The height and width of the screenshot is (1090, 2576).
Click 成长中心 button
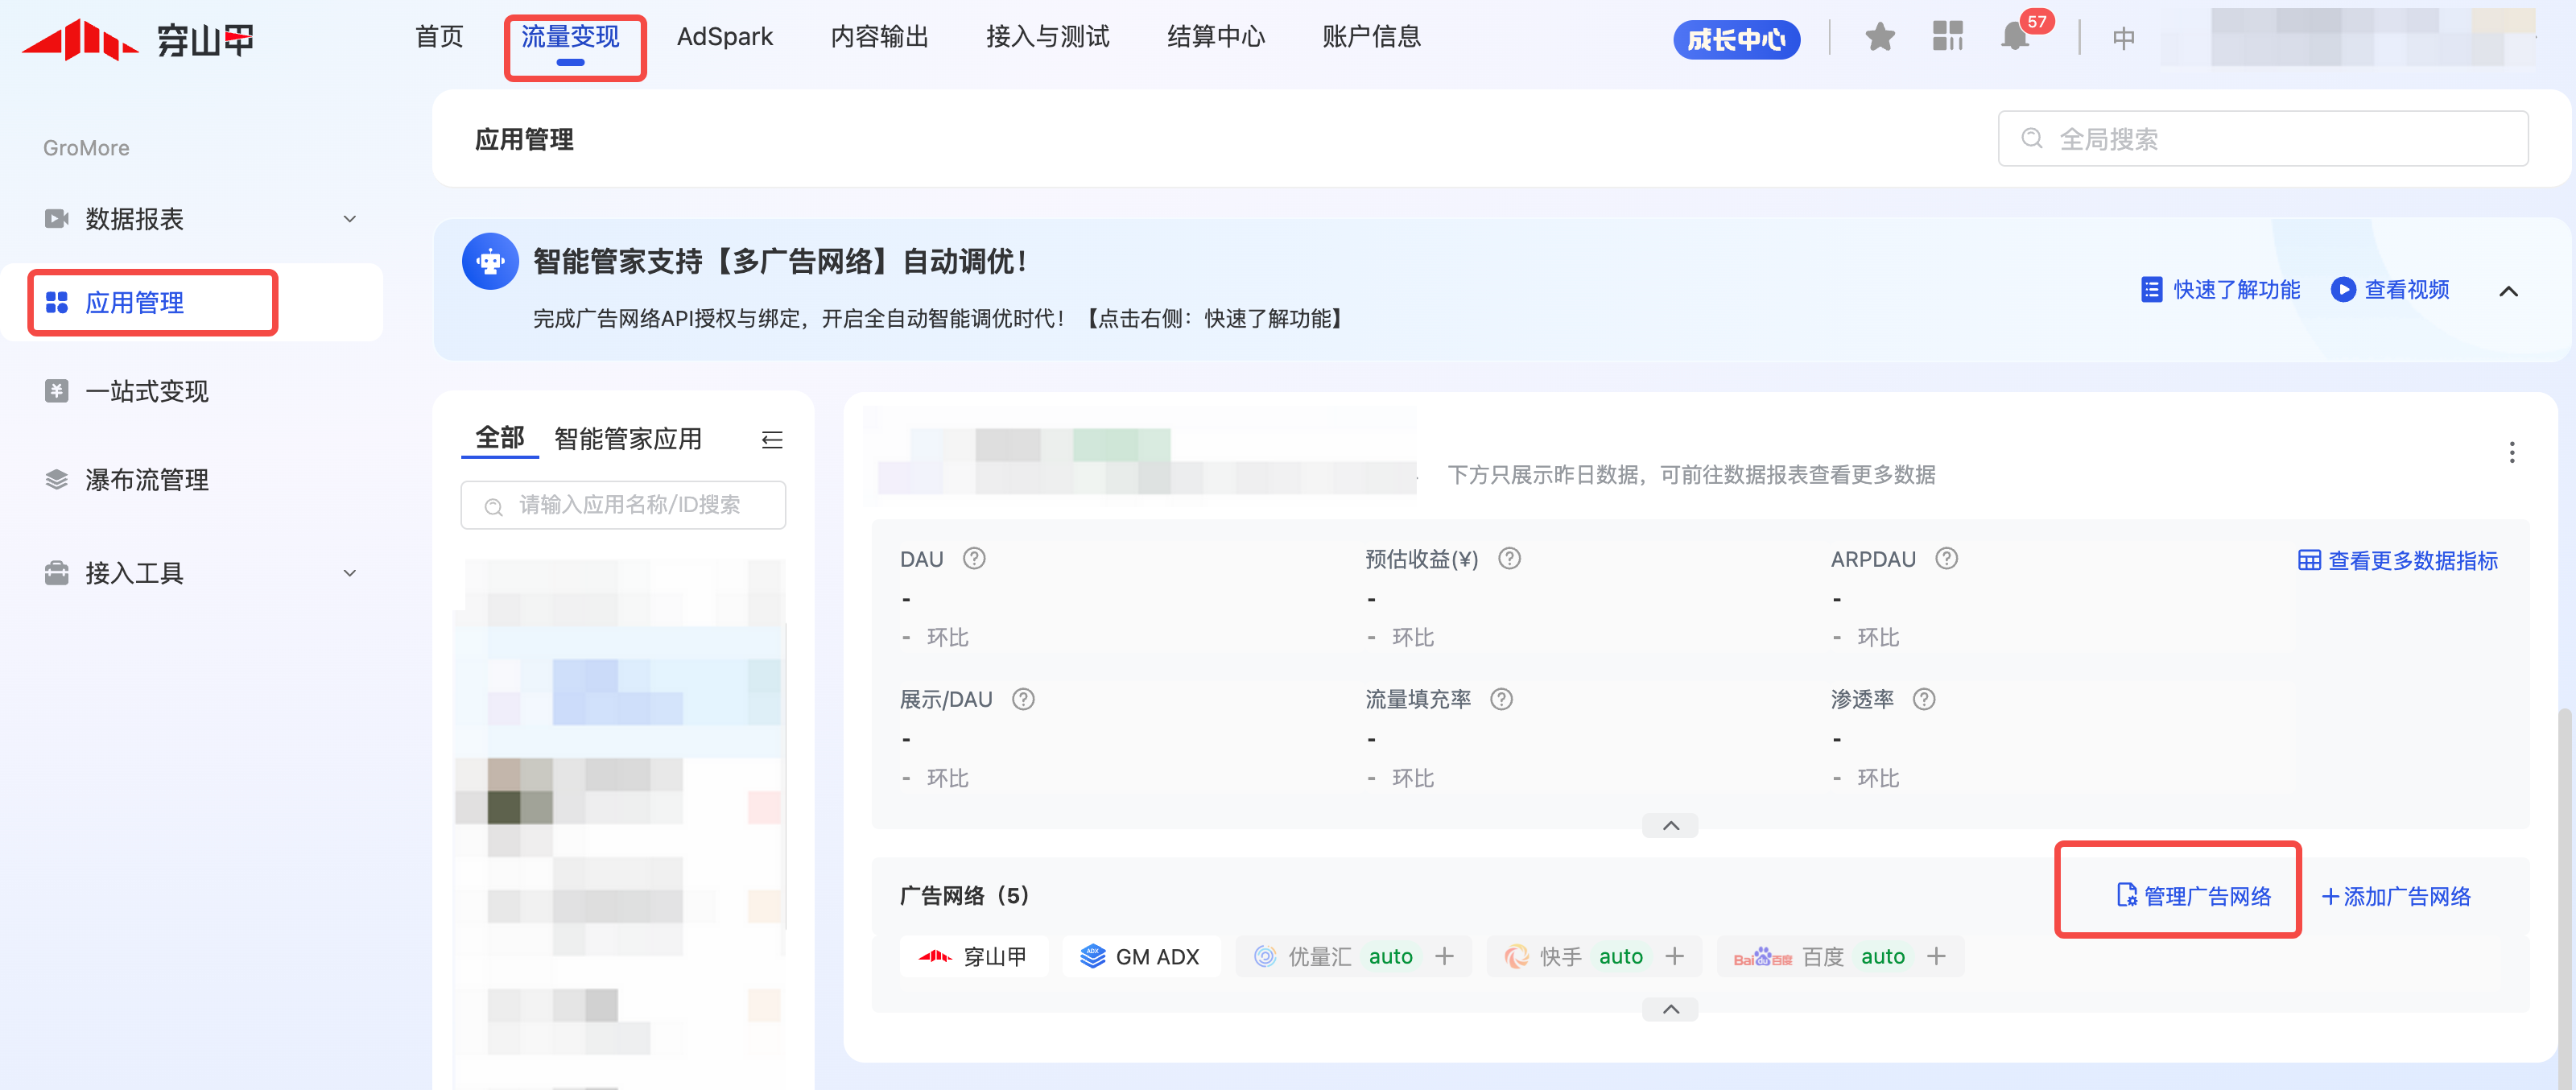pos(1736,39)
